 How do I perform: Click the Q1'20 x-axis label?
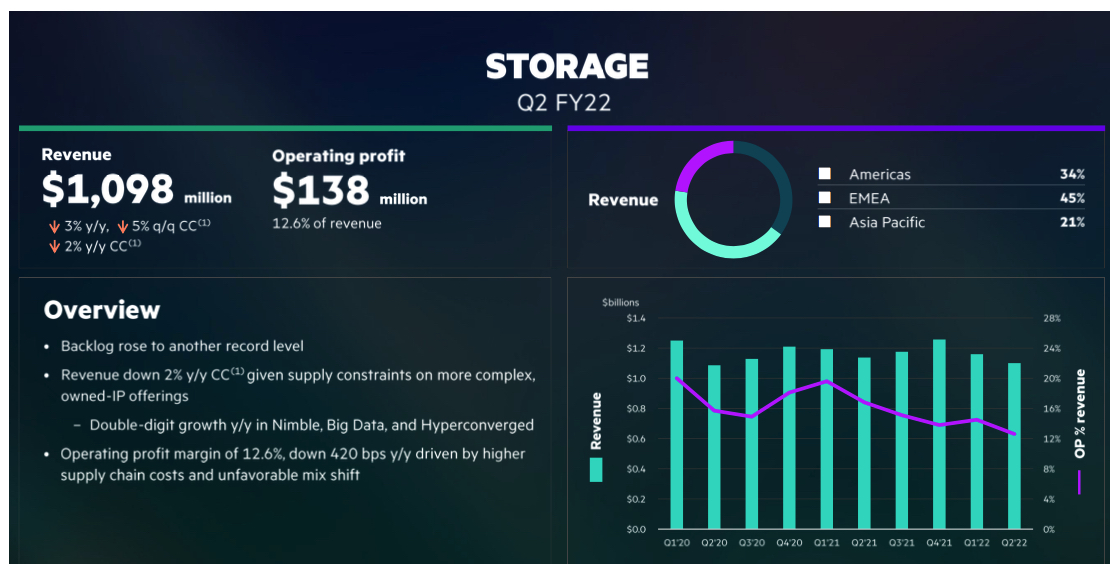click(676, 543)
